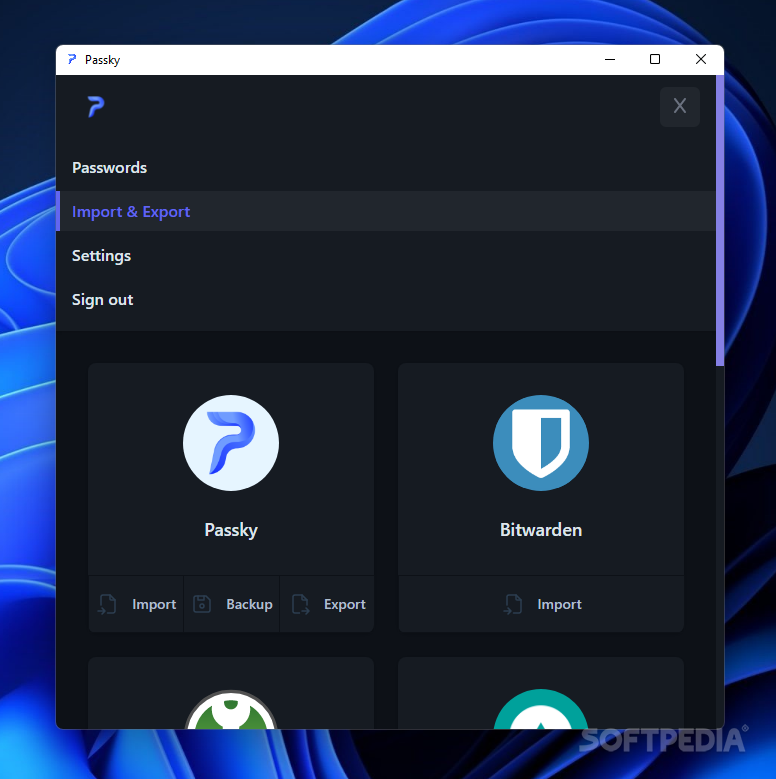Click the Import button under Bitwarden
The height and width of the screenshot is (779, 776).
541,604
